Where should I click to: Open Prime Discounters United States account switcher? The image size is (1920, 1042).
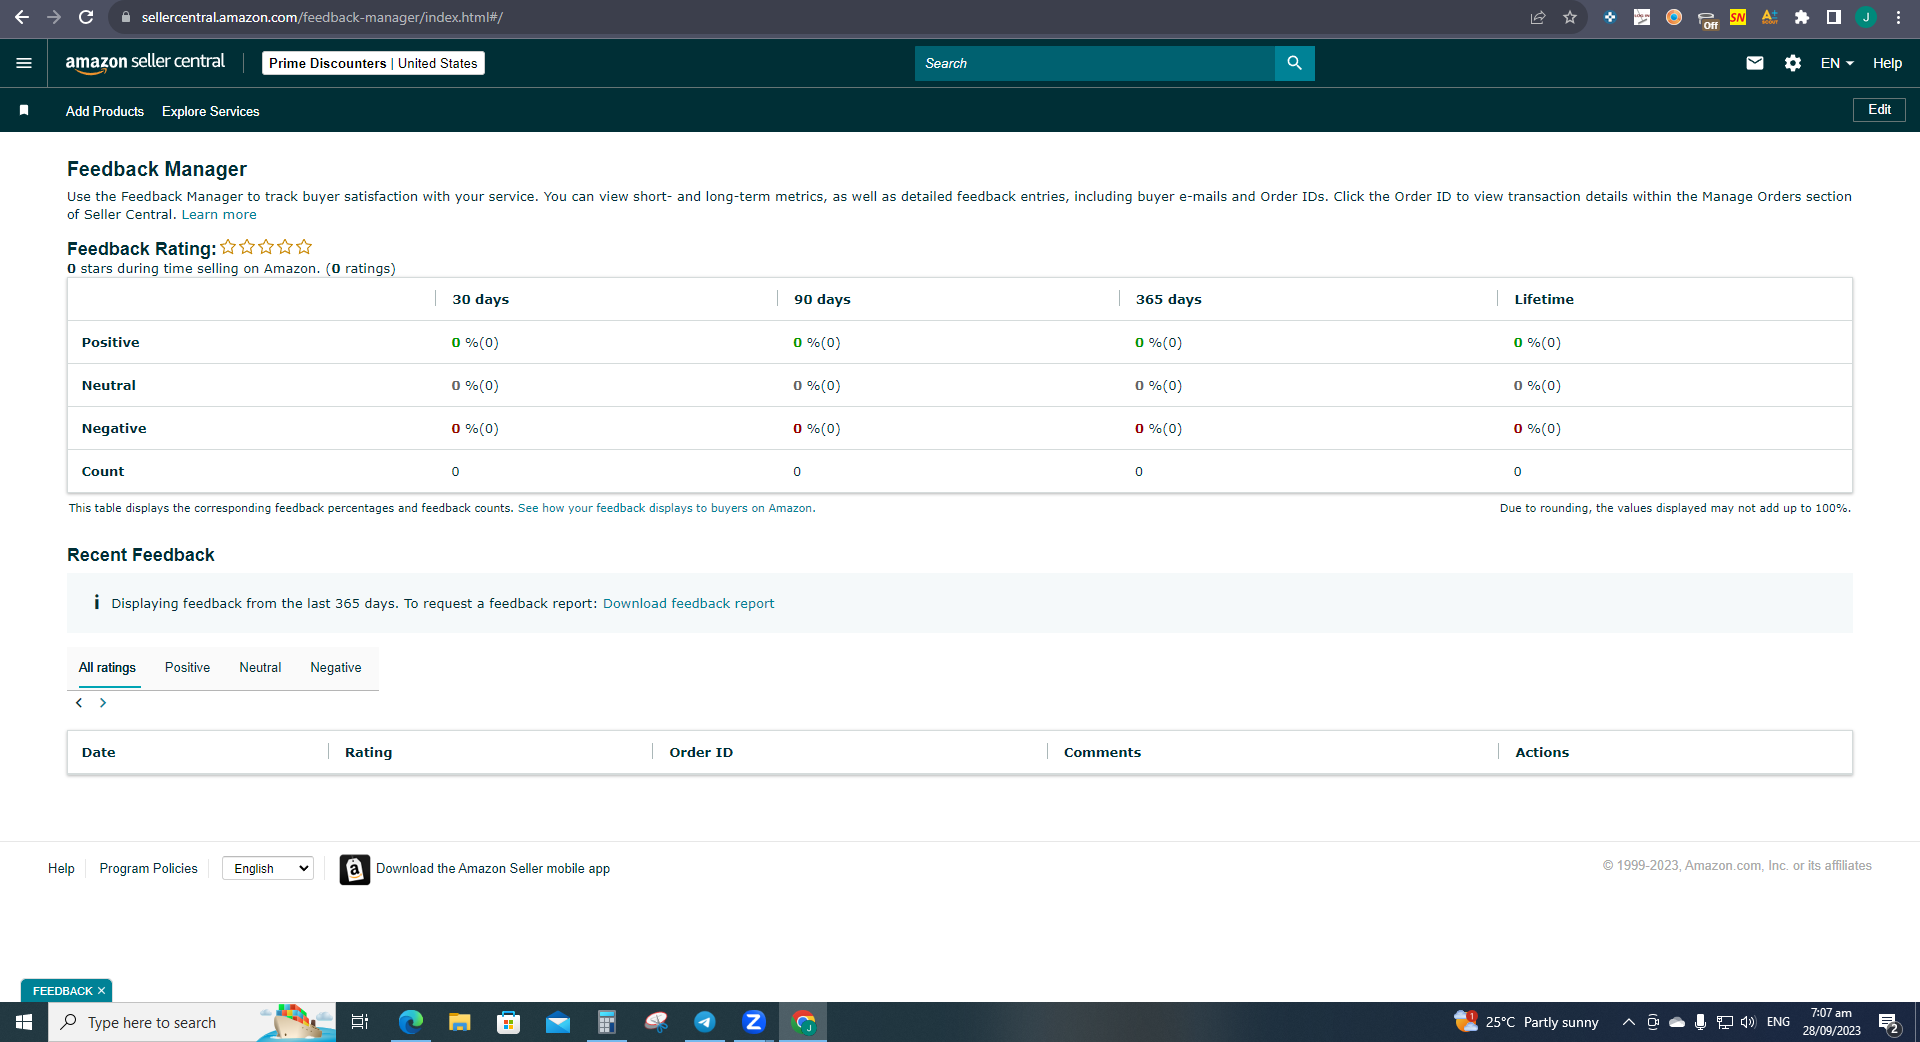click(x=373, y=63)
